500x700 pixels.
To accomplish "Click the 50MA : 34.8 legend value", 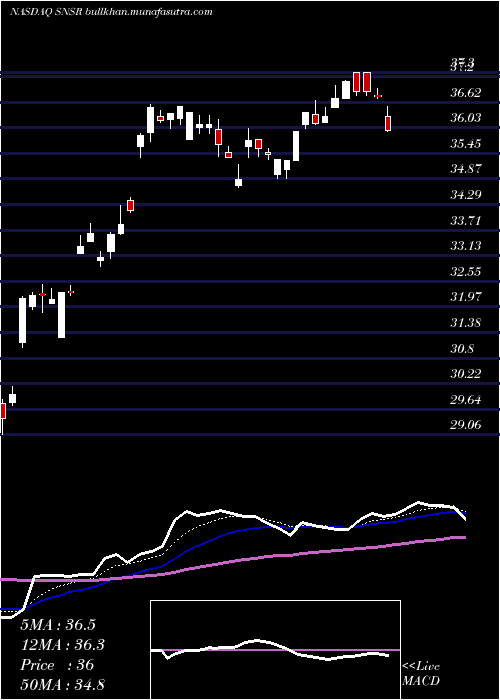I will coord(62,685).
